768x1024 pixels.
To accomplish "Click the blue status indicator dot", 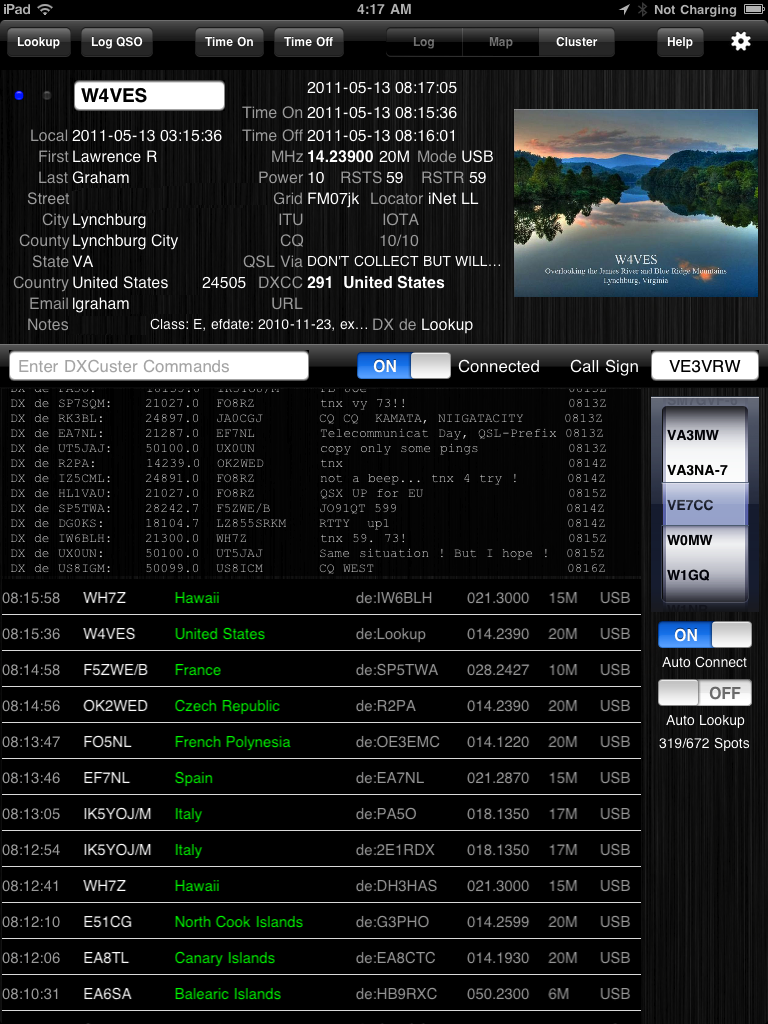I will pyautogui.click(x=19, y=96).
